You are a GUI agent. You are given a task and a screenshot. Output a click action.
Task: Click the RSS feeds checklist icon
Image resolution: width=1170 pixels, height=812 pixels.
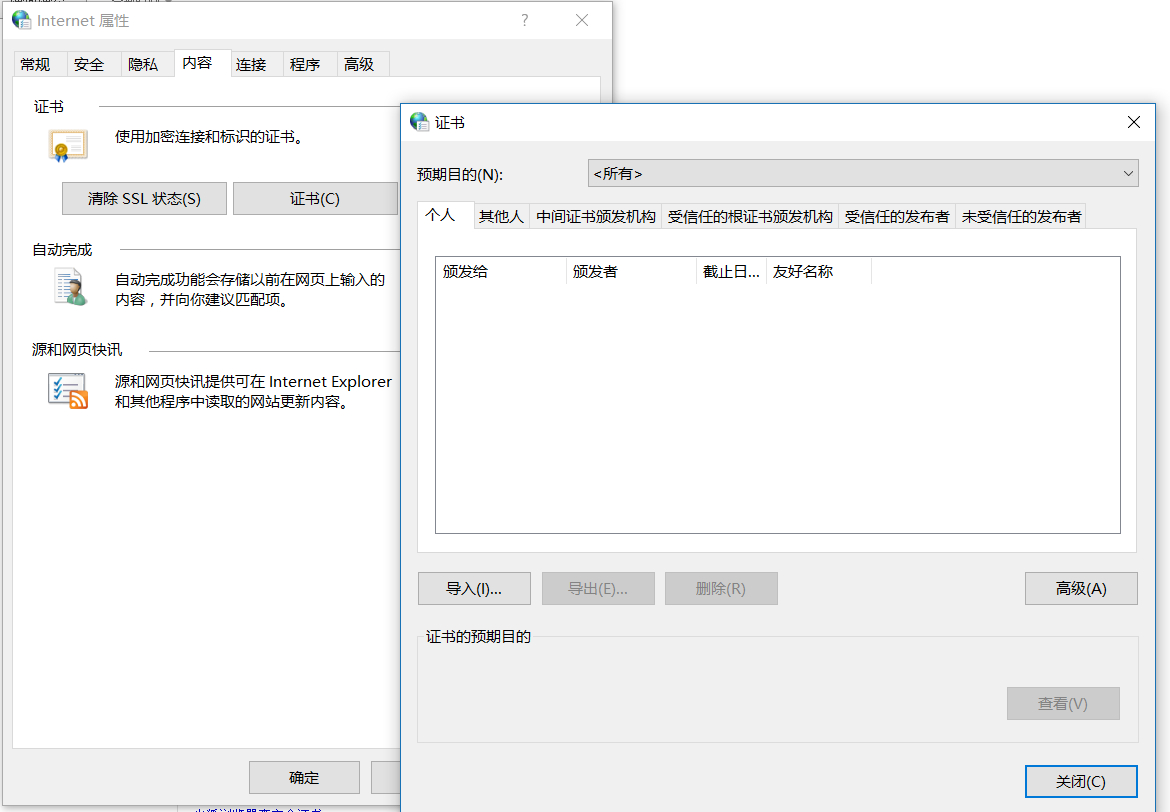(68, 390)
